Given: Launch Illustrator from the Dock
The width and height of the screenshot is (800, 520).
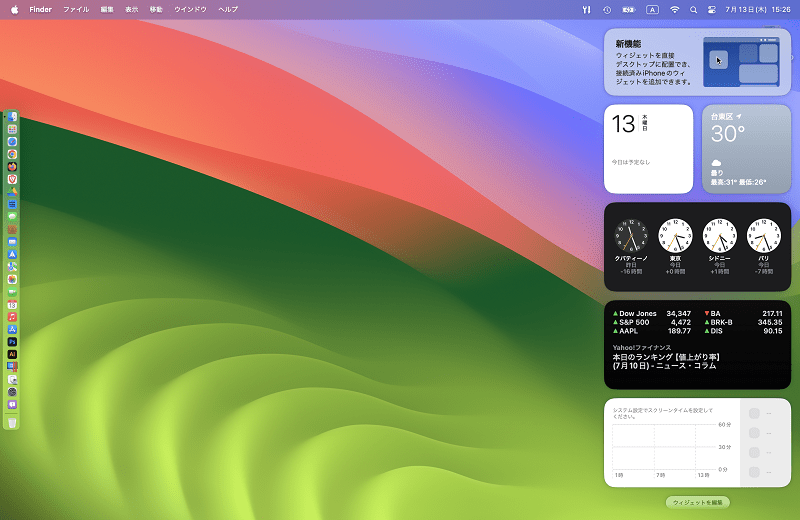Looking at the screenshot, I should (x=12, y=354).
